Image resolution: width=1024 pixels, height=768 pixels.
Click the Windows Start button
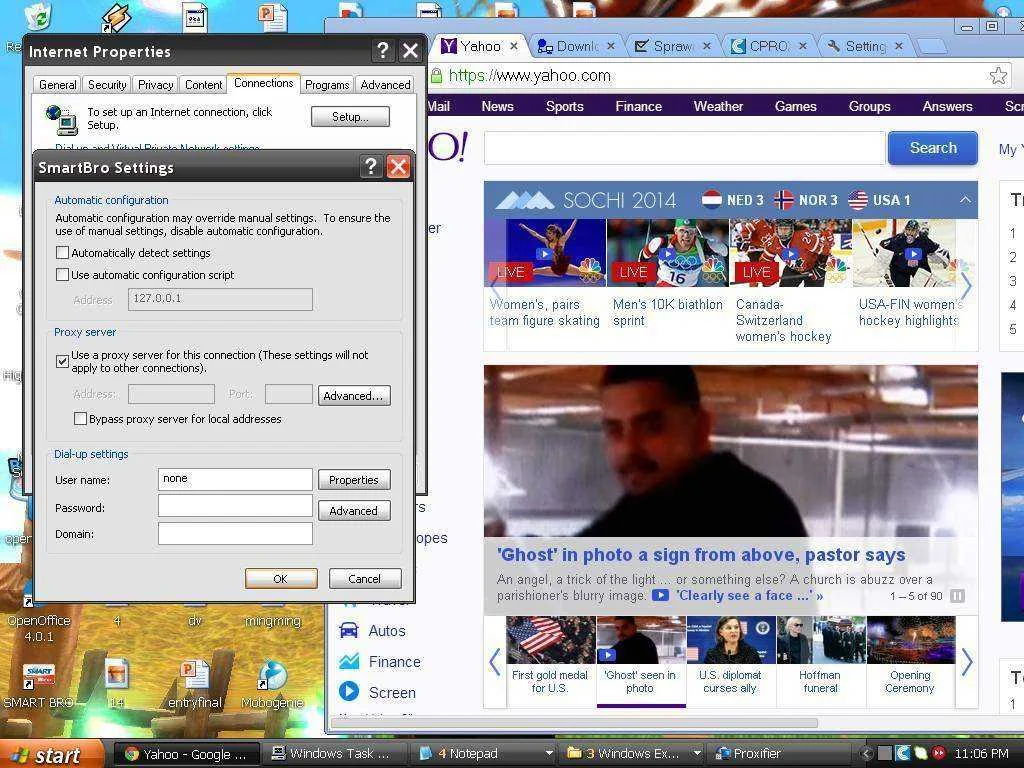click(x=51, y=754)
